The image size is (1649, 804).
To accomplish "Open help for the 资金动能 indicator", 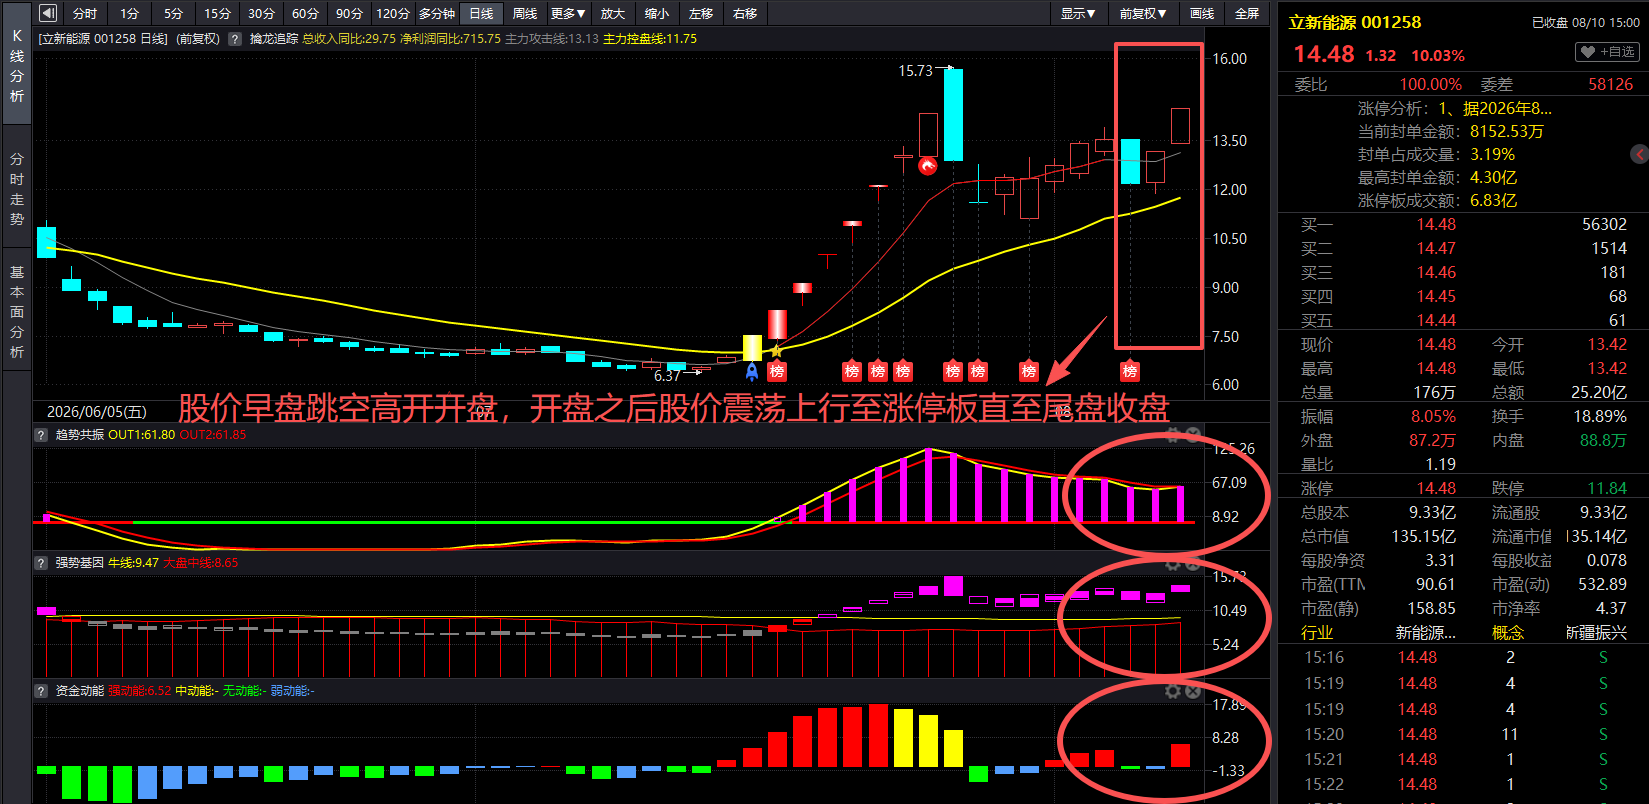I will 41,691.
